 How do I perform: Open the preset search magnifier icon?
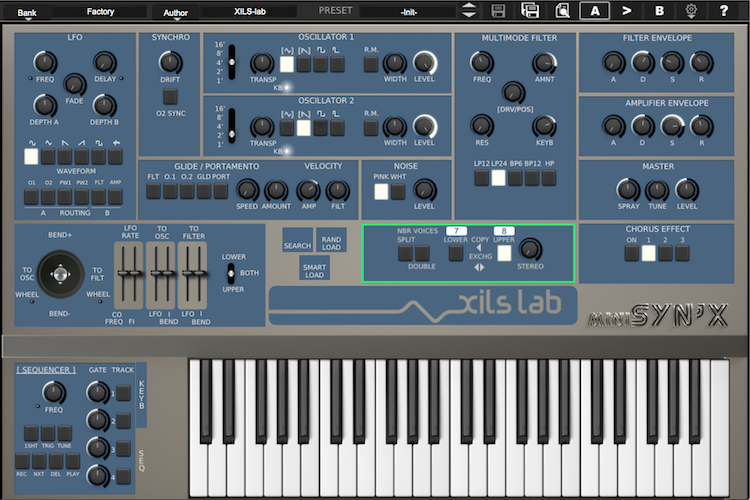[x=562, y=11]
